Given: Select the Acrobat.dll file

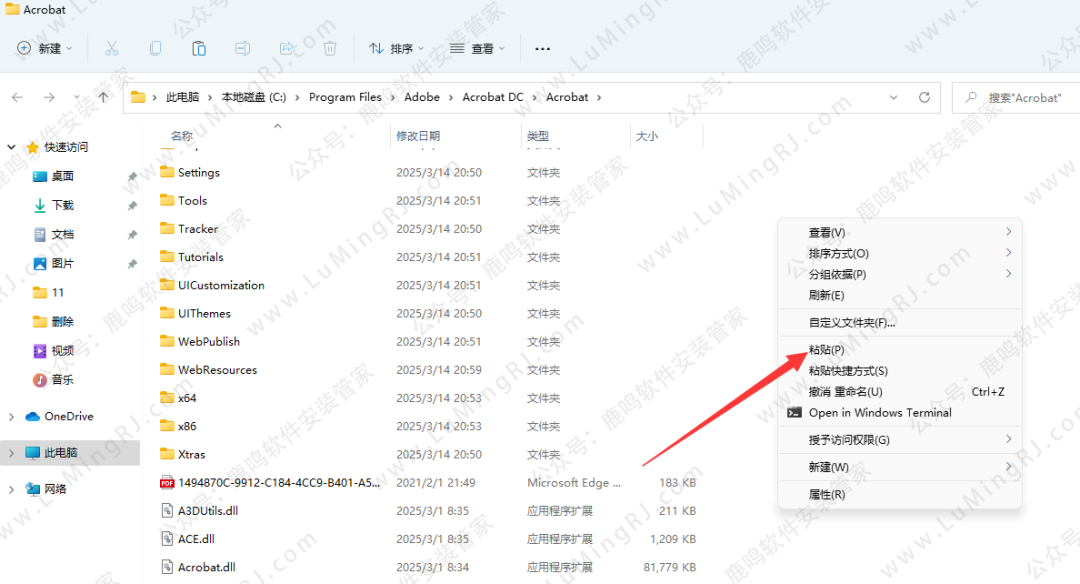Looking at the screenshot, I should (x=206, y=567).
